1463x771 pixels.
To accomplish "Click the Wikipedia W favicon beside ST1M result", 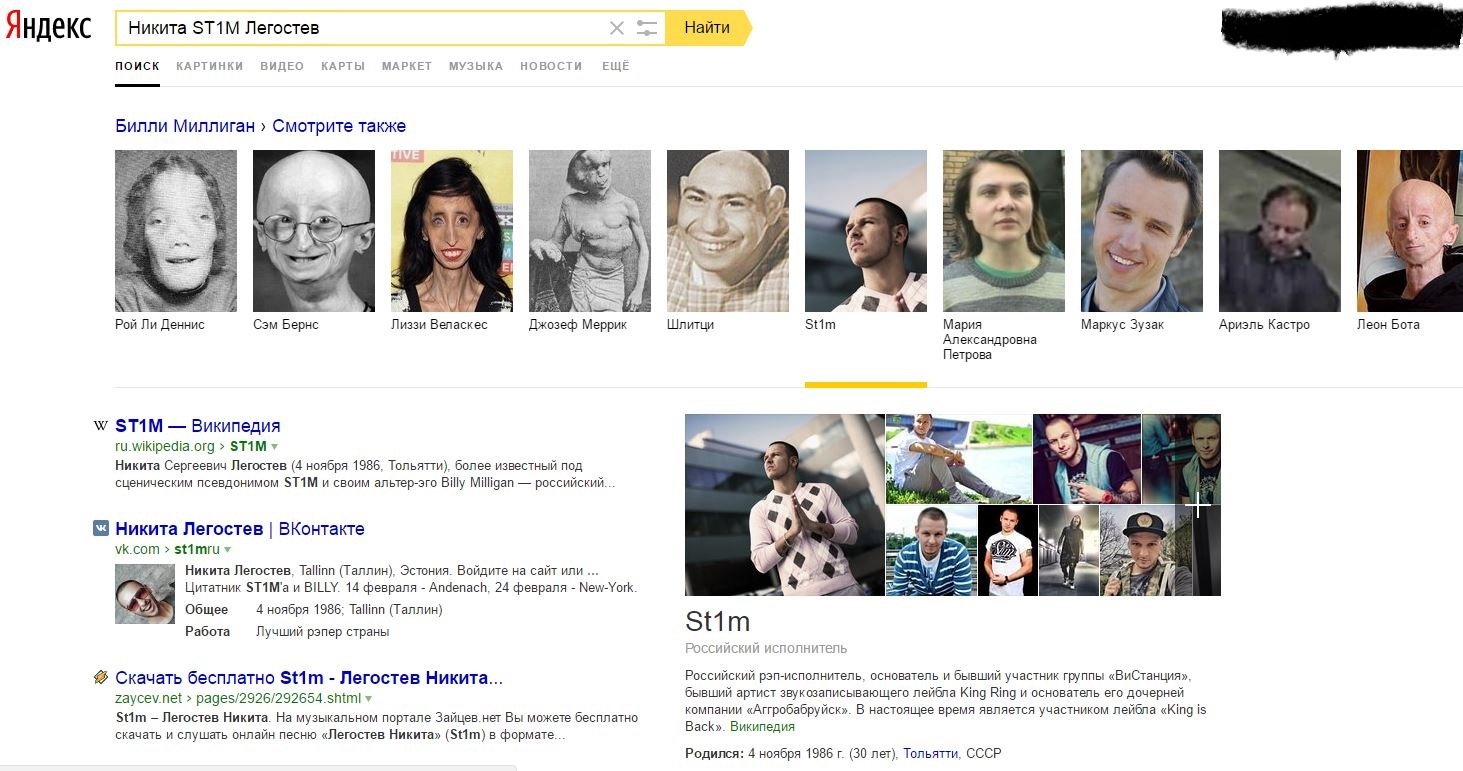I will point(100,426).
